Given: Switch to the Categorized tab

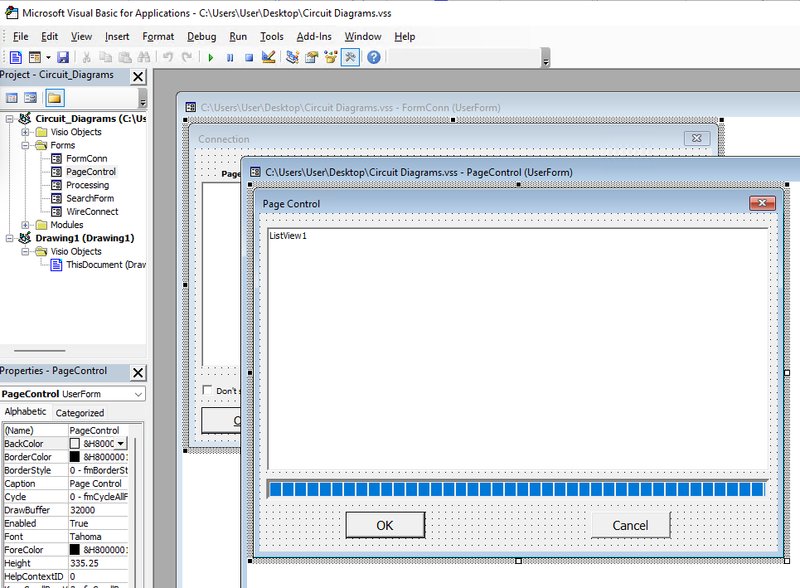Looking at the screenshot, I should [80, 412].
